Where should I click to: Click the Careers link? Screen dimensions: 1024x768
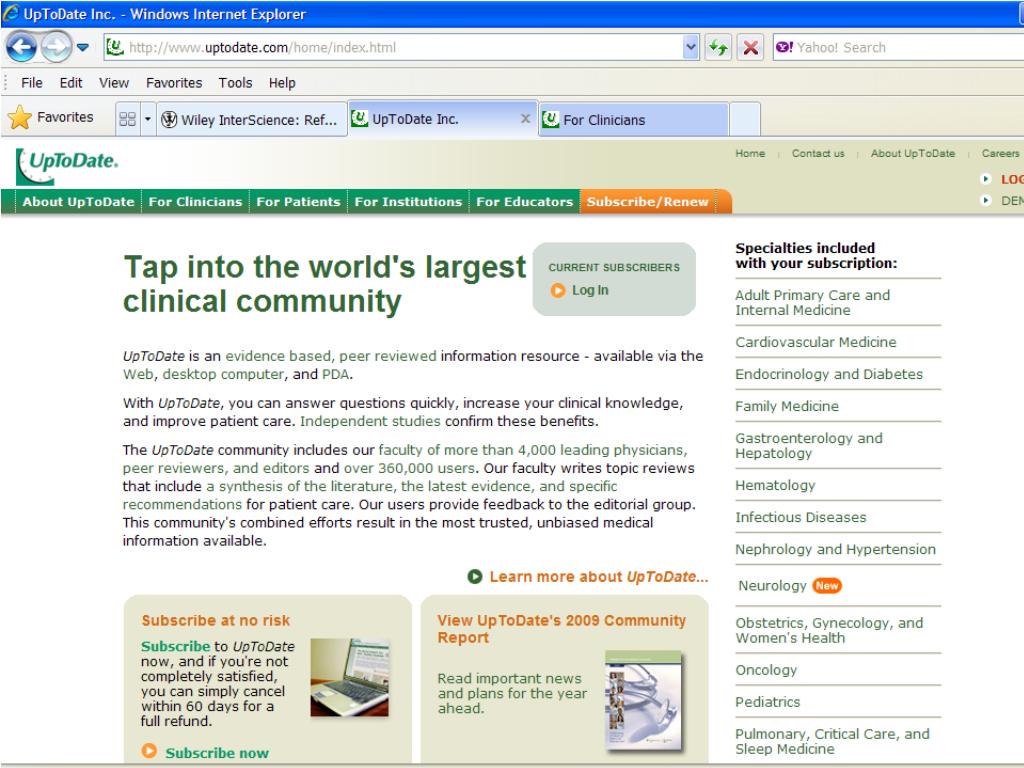tap(1000, 153)
